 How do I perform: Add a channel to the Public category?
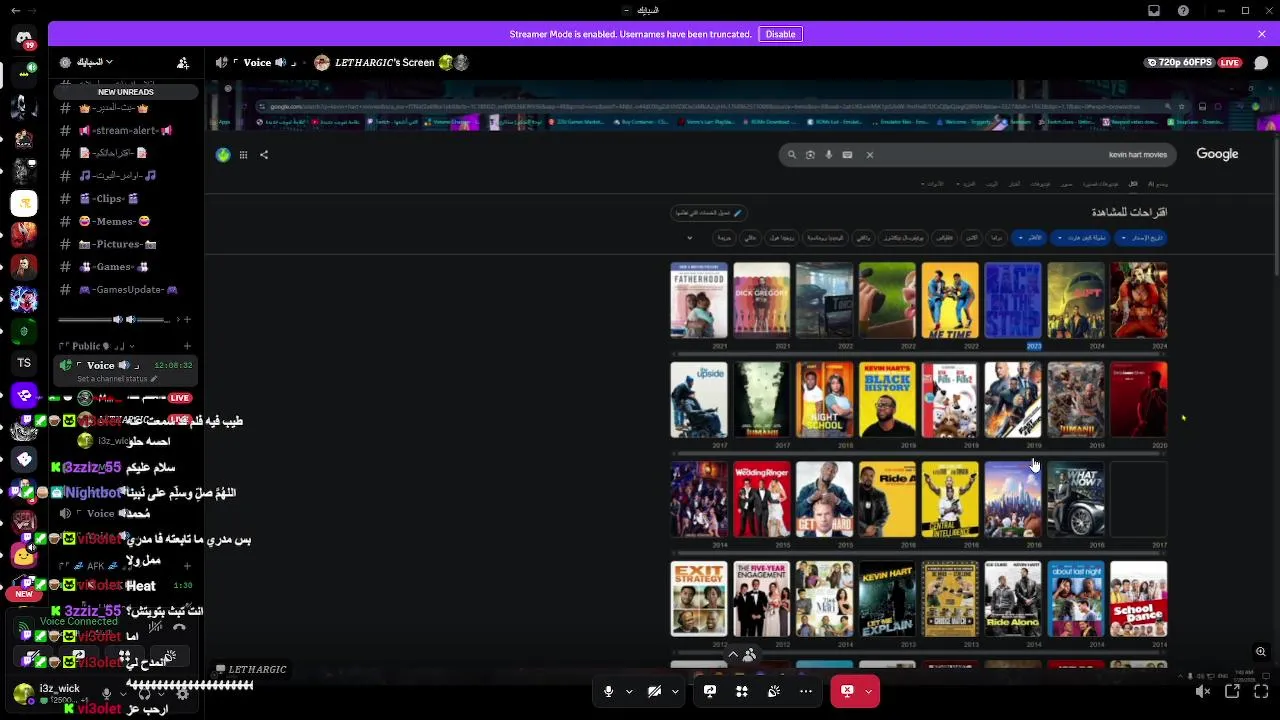click(x=187, y=346)
